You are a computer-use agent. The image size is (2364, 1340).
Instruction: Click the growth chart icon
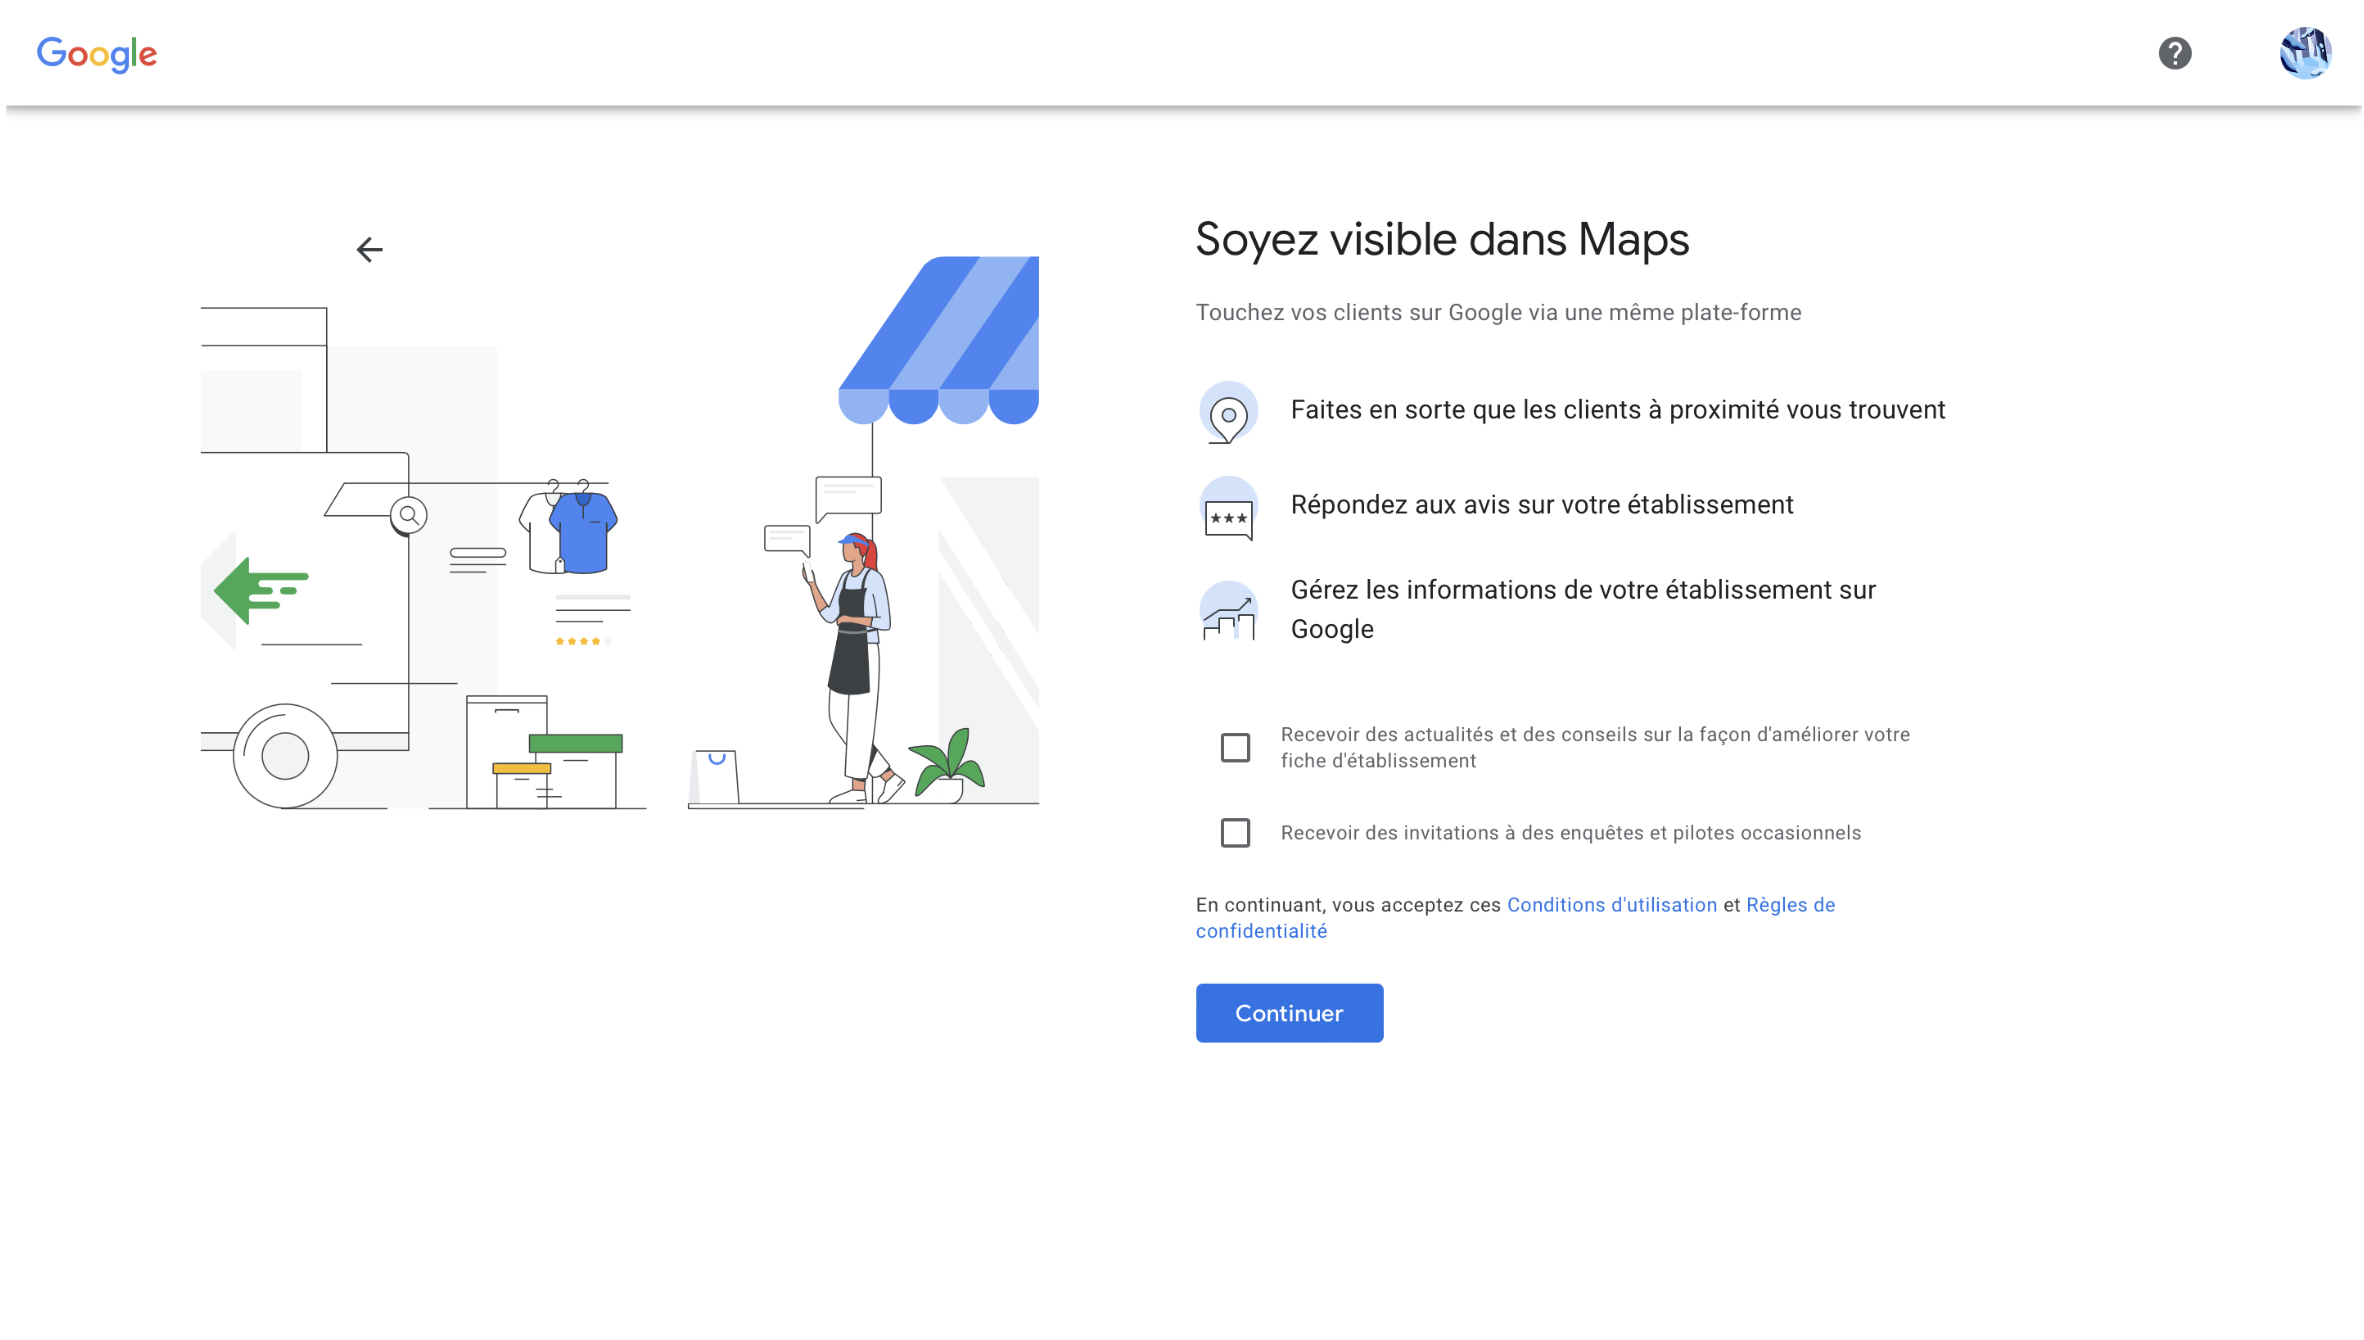pos(1228,610)
